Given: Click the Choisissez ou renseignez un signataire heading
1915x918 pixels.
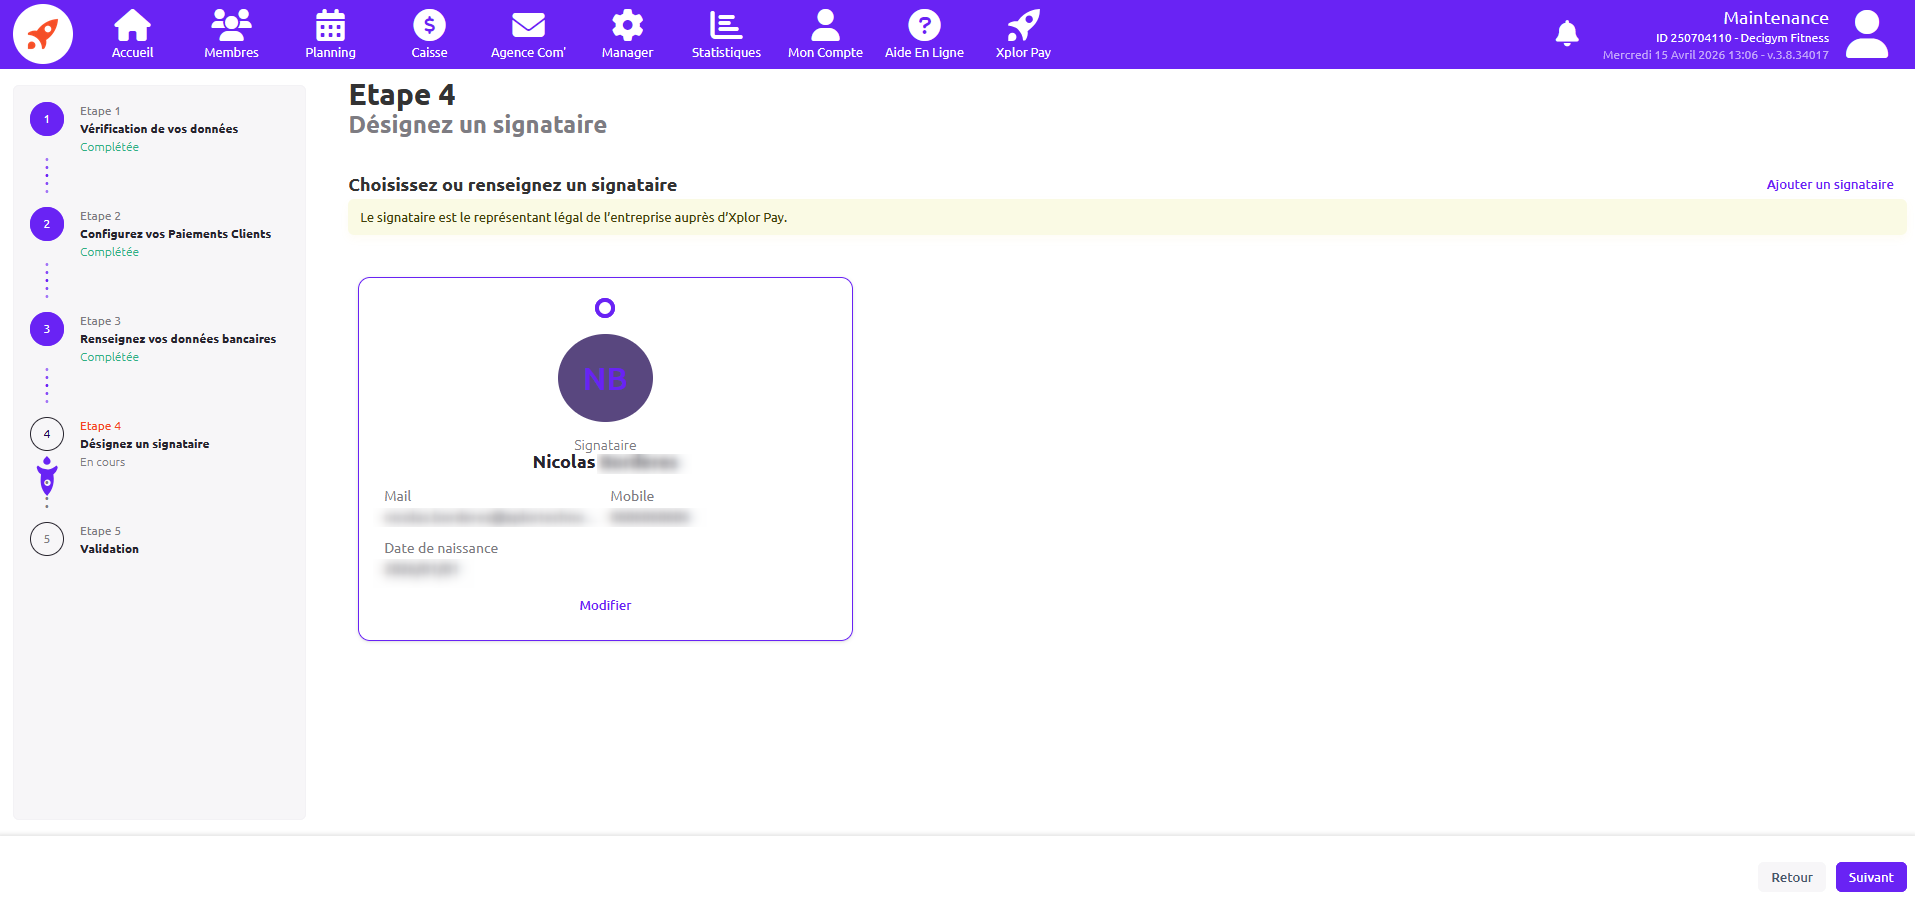Looking at the screenshot, I should point(512,185).
